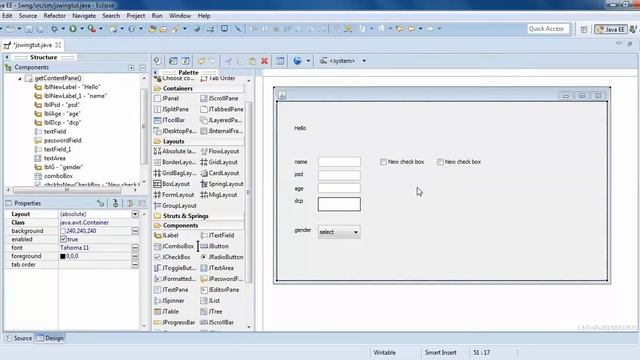The width and height of the screenshot is (640, 360).
Task: Click the foreground black color swatch
Action: click(63, 256)
